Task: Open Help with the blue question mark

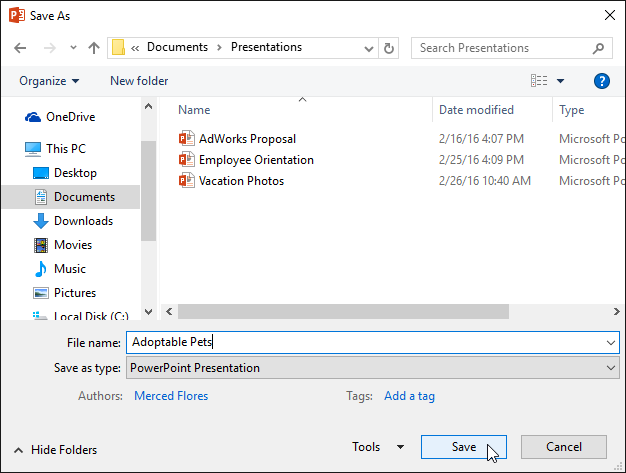Action: pos(601,81)
